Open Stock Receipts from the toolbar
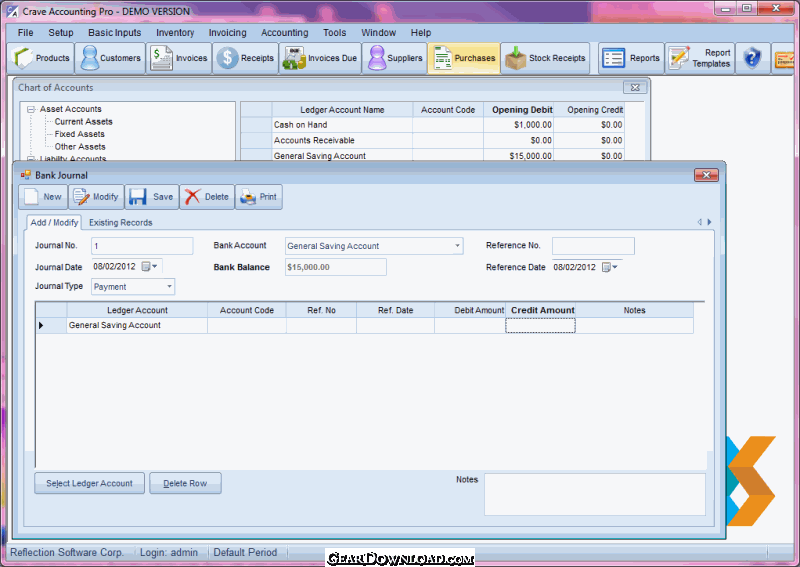Viewport: 800px width, 567px height. point(545,58)
